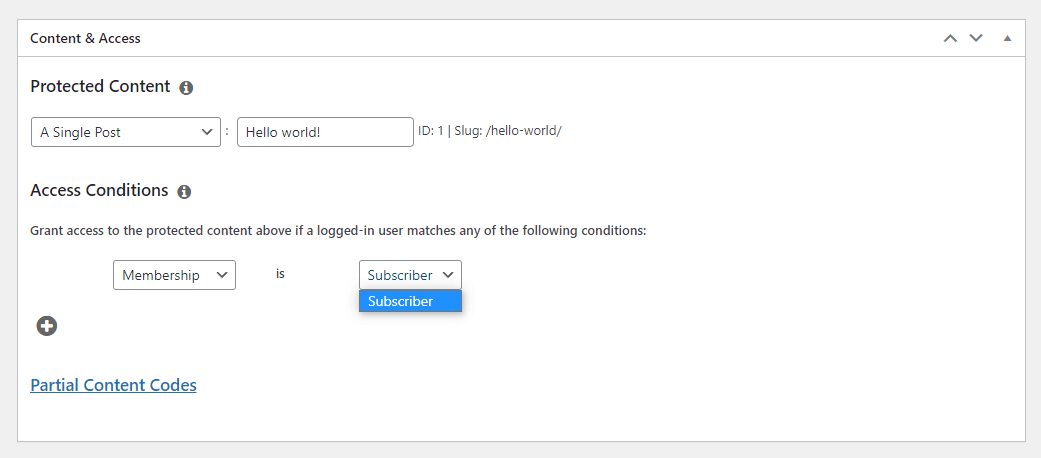Open the A Single Post dropdown
This screenshot has width=1041, height=458.
tap(126, 132)
